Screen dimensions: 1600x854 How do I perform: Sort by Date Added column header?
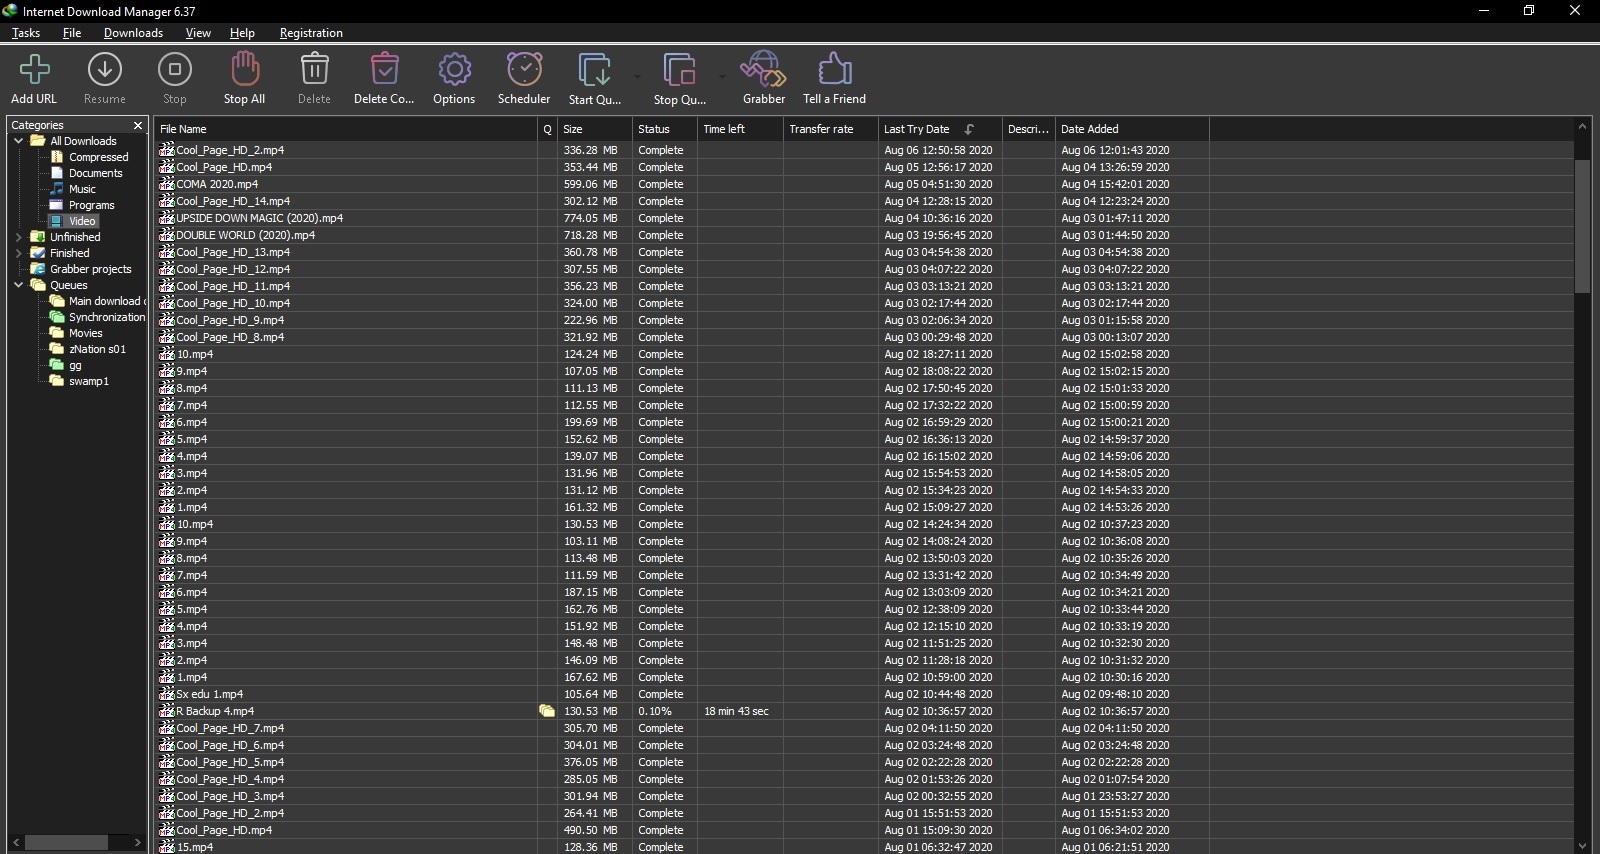(1133, 129)
